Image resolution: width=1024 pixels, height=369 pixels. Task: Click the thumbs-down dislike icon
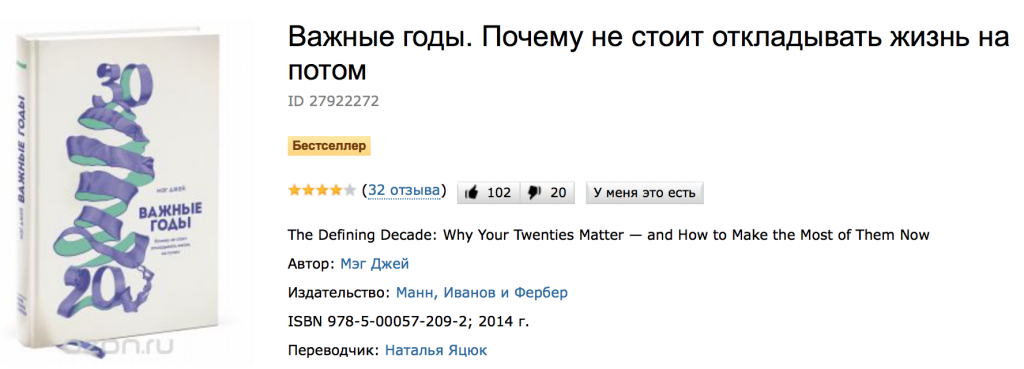coord(535,193)
